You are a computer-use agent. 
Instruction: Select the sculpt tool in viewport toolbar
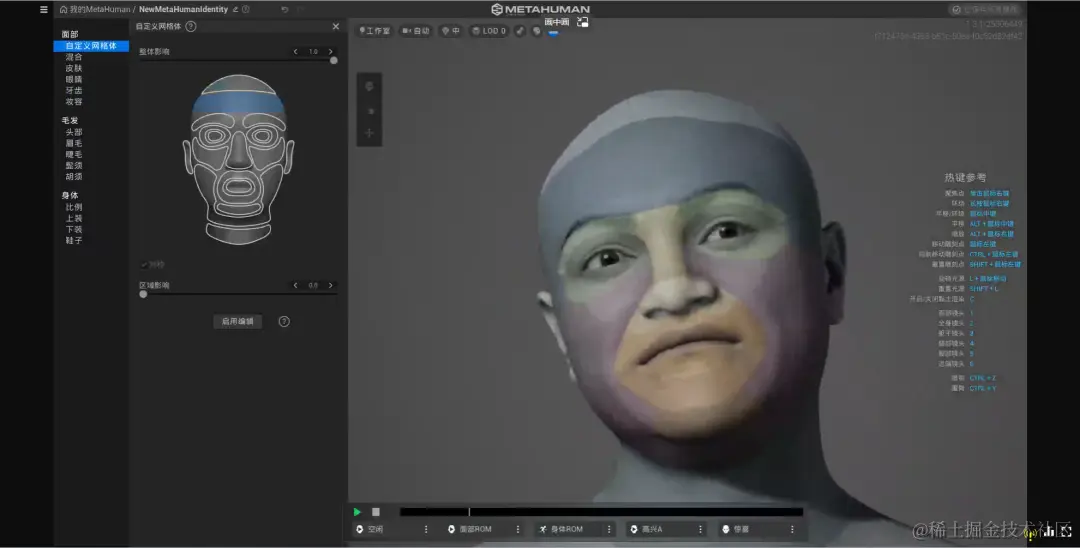point(369,87)
